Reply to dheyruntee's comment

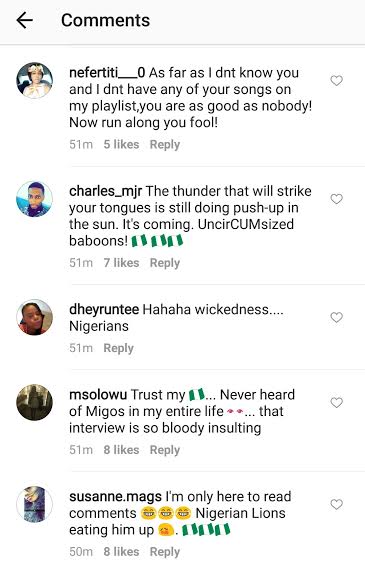(118, 348)
